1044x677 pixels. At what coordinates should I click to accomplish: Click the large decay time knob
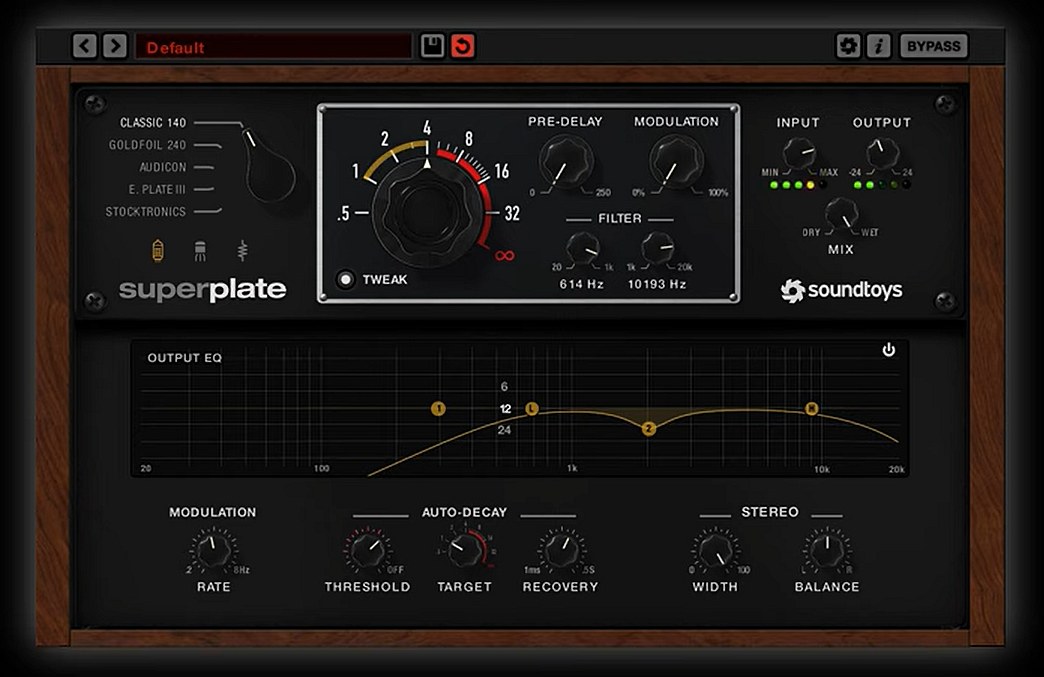coord(427,212)
